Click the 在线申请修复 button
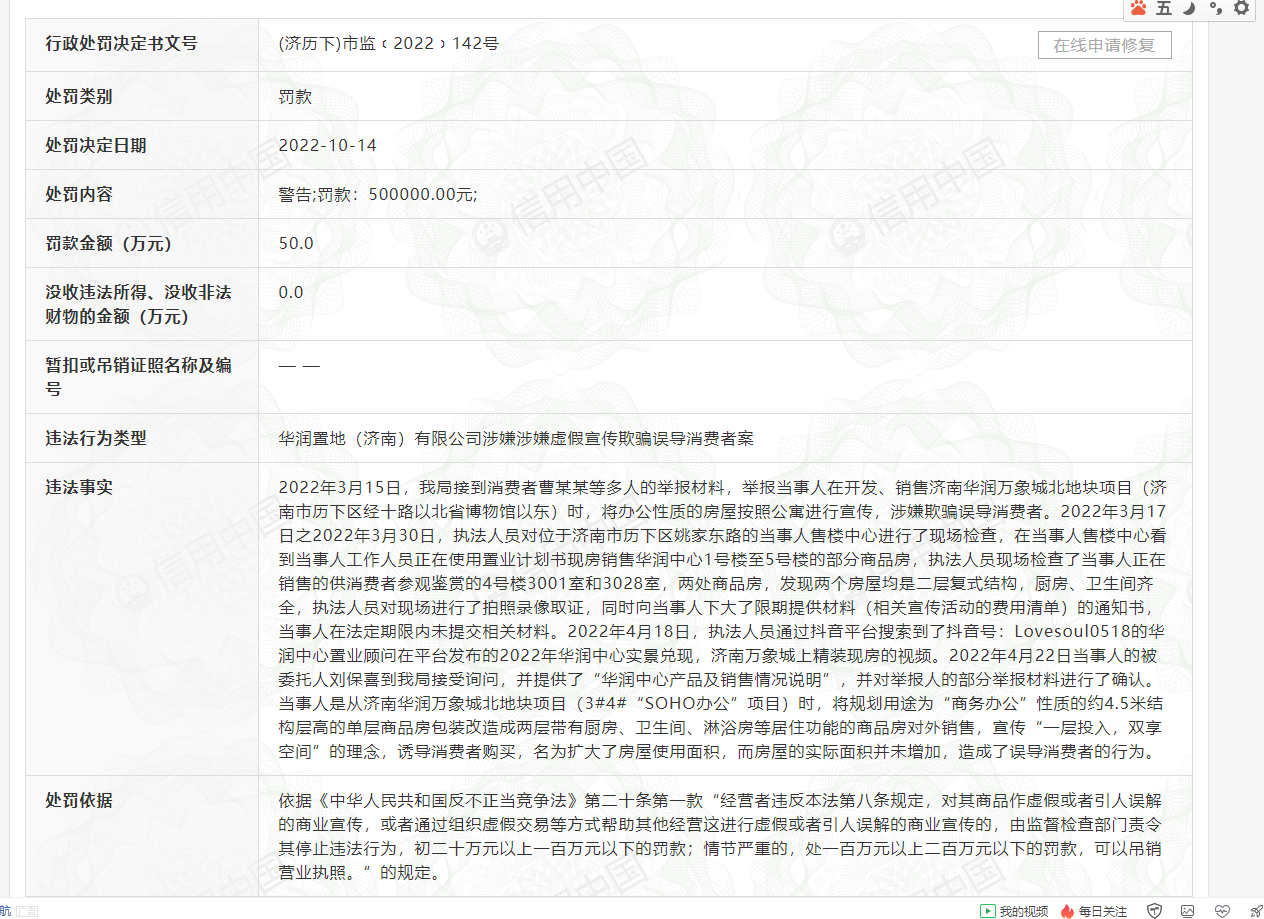 pyautogui.click(x=1104, y=45)
